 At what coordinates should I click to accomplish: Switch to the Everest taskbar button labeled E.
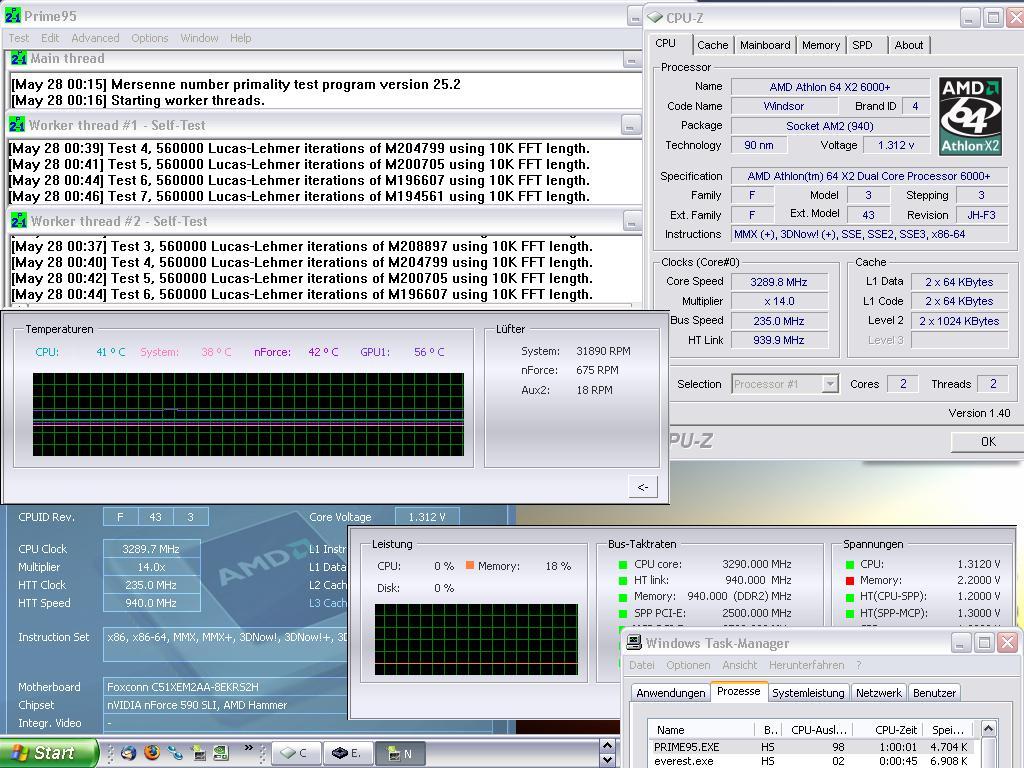pos(348,754)
